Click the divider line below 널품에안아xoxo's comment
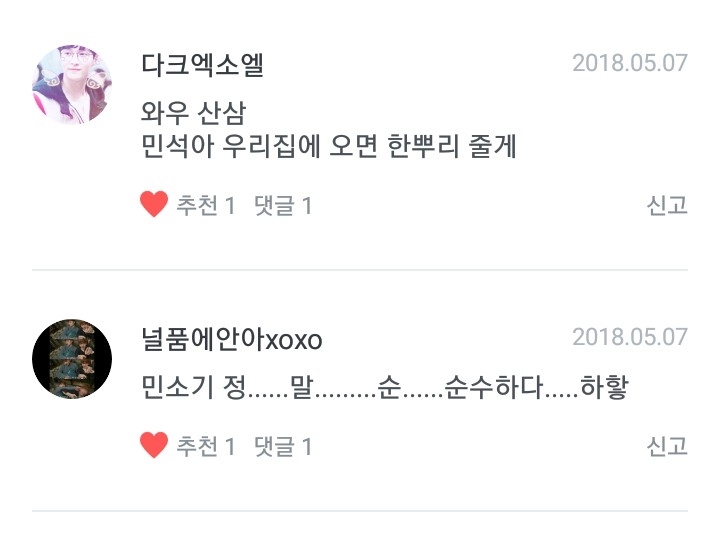 pos(360,511)
